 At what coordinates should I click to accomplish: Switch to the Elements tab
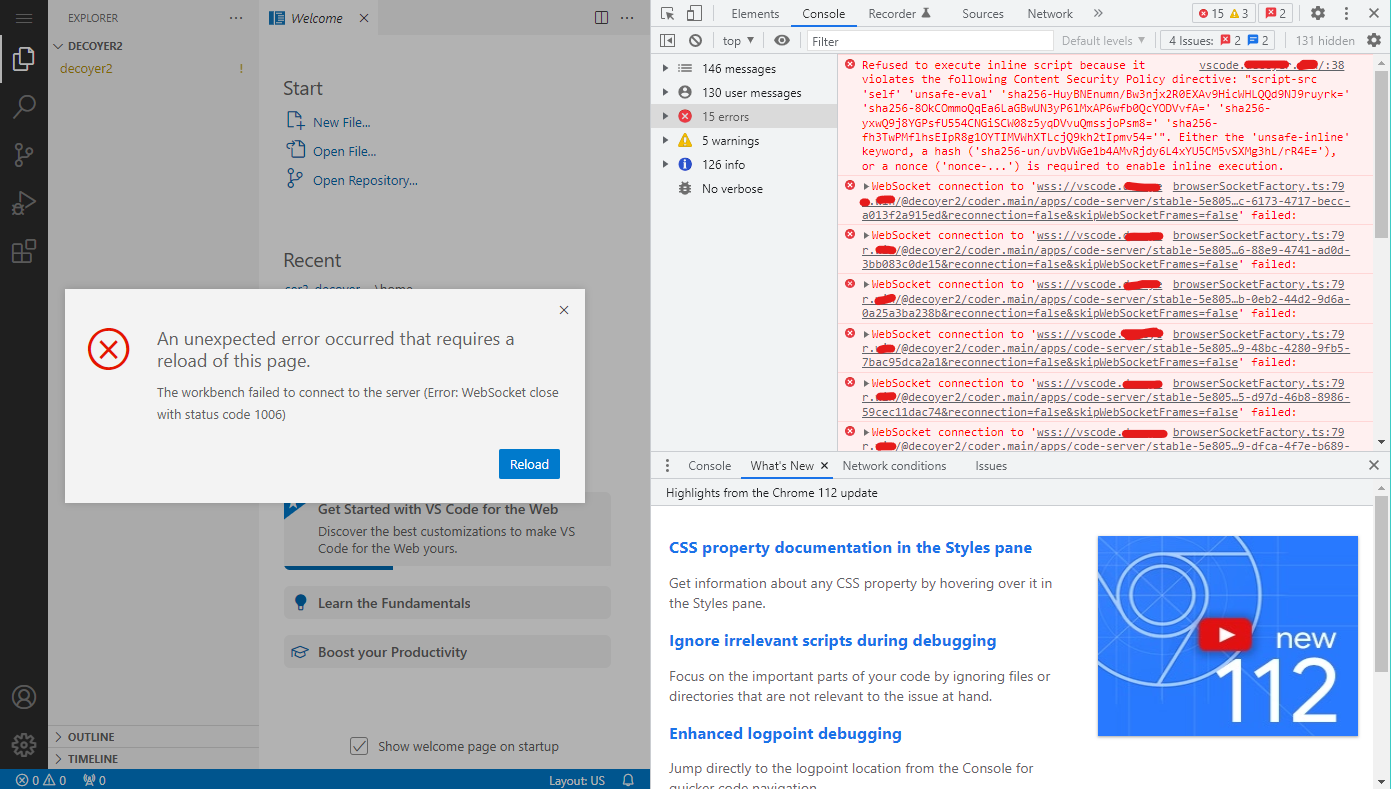tap(755, 14)
